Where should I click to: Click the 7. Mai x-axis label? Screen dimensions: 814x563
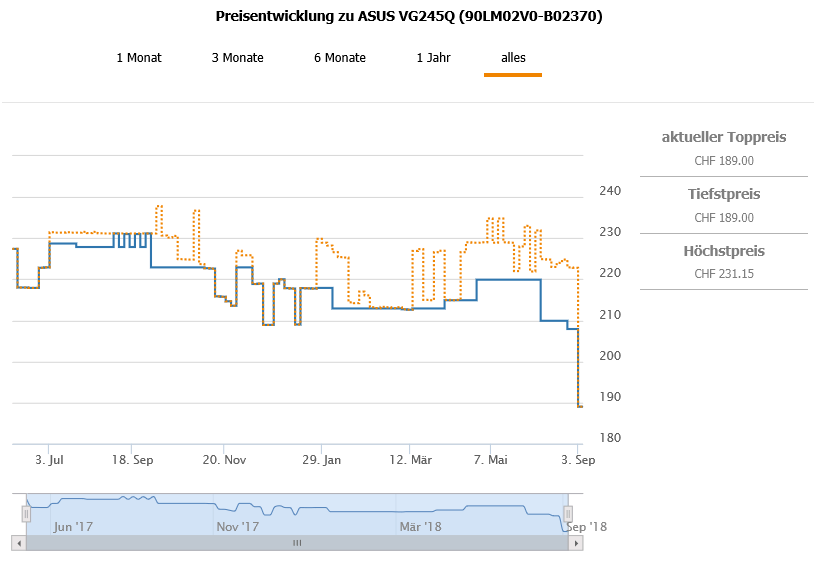click(x=490, y=460)
